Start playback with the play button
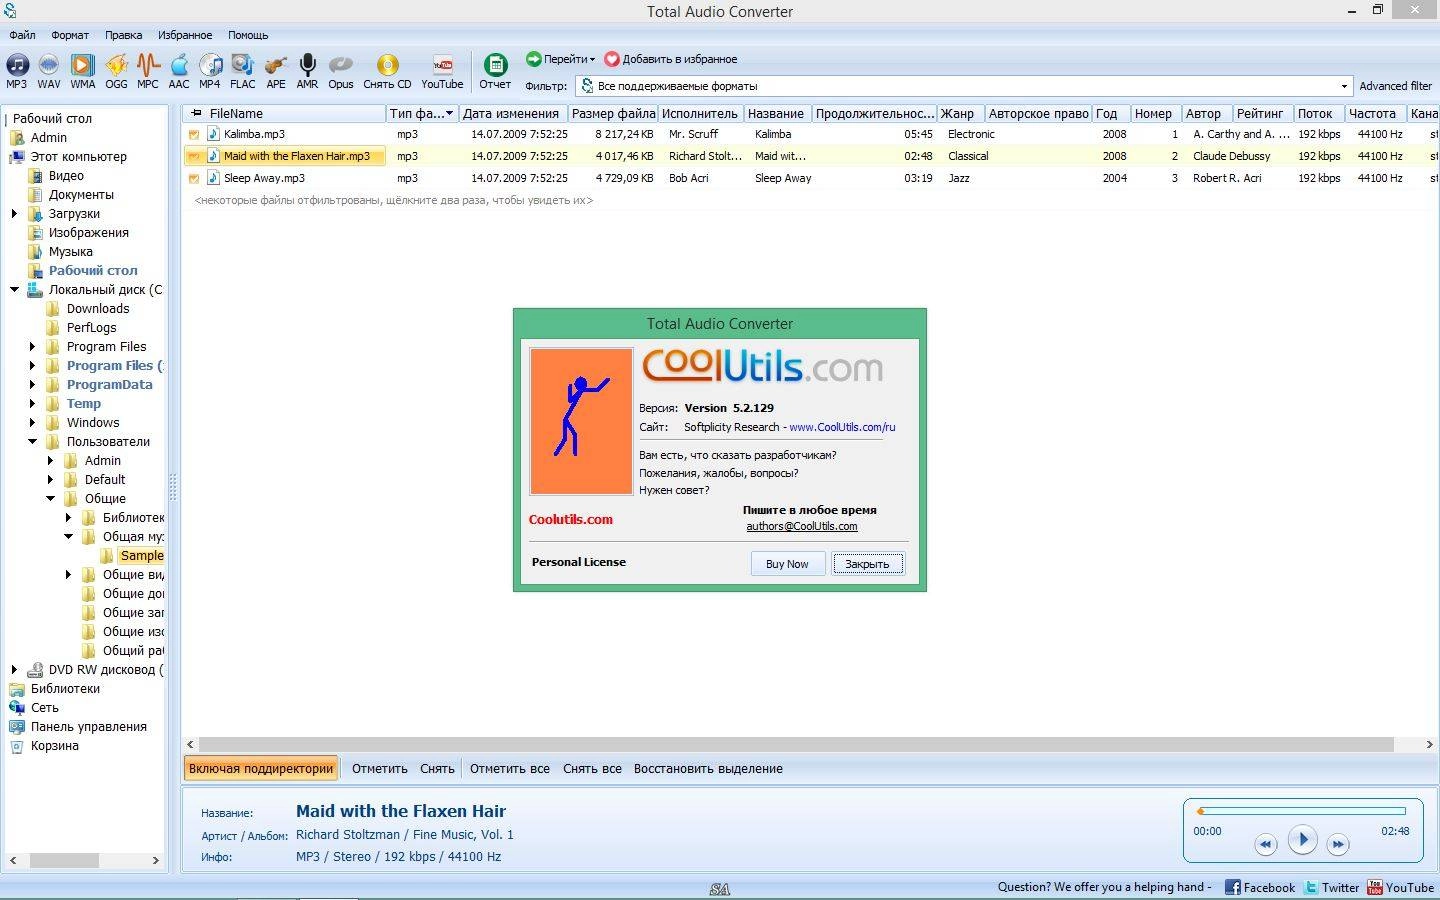 click(1302, 840)
